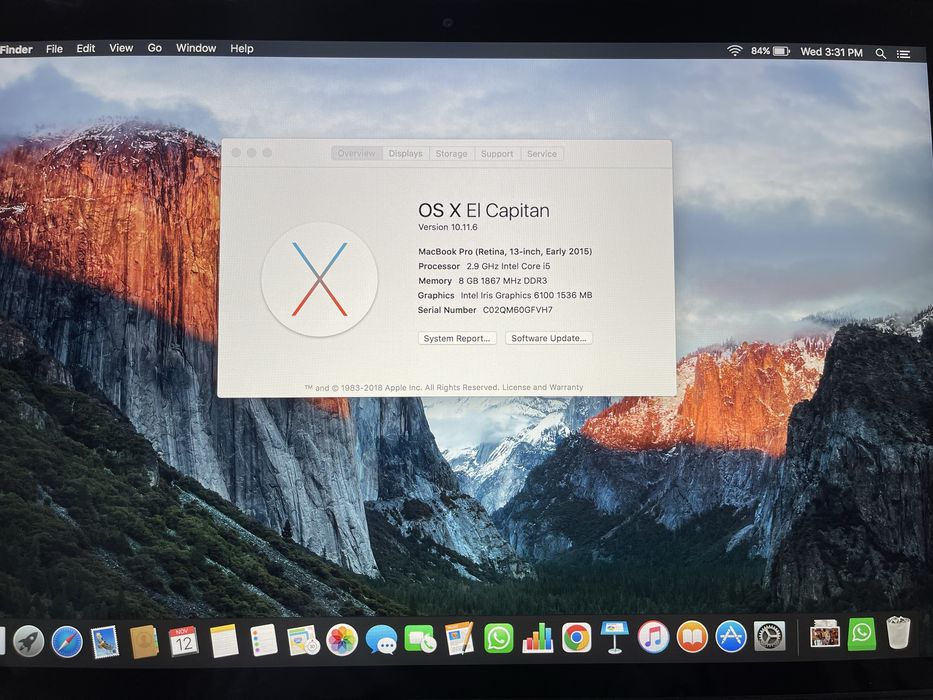This screenshot has width=933, height=700.
Task: Open the Reminders app in Dock
Action: tap(264, 640)
